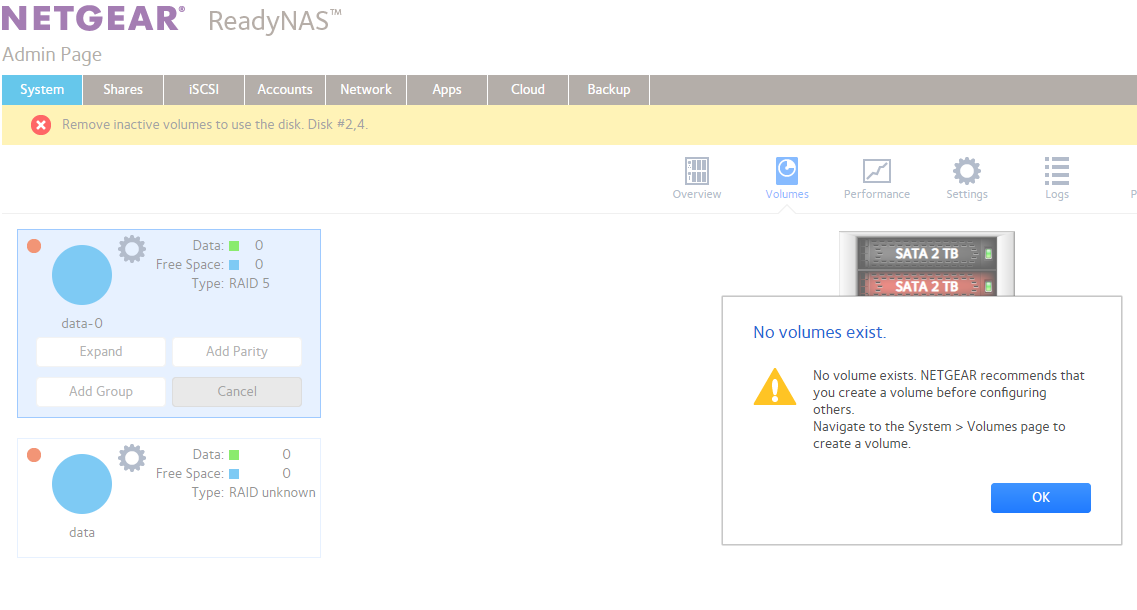The width and height of the screenshot is (1137, 610).
Task: Open the Settings gear icon
Action: point(966,172)
